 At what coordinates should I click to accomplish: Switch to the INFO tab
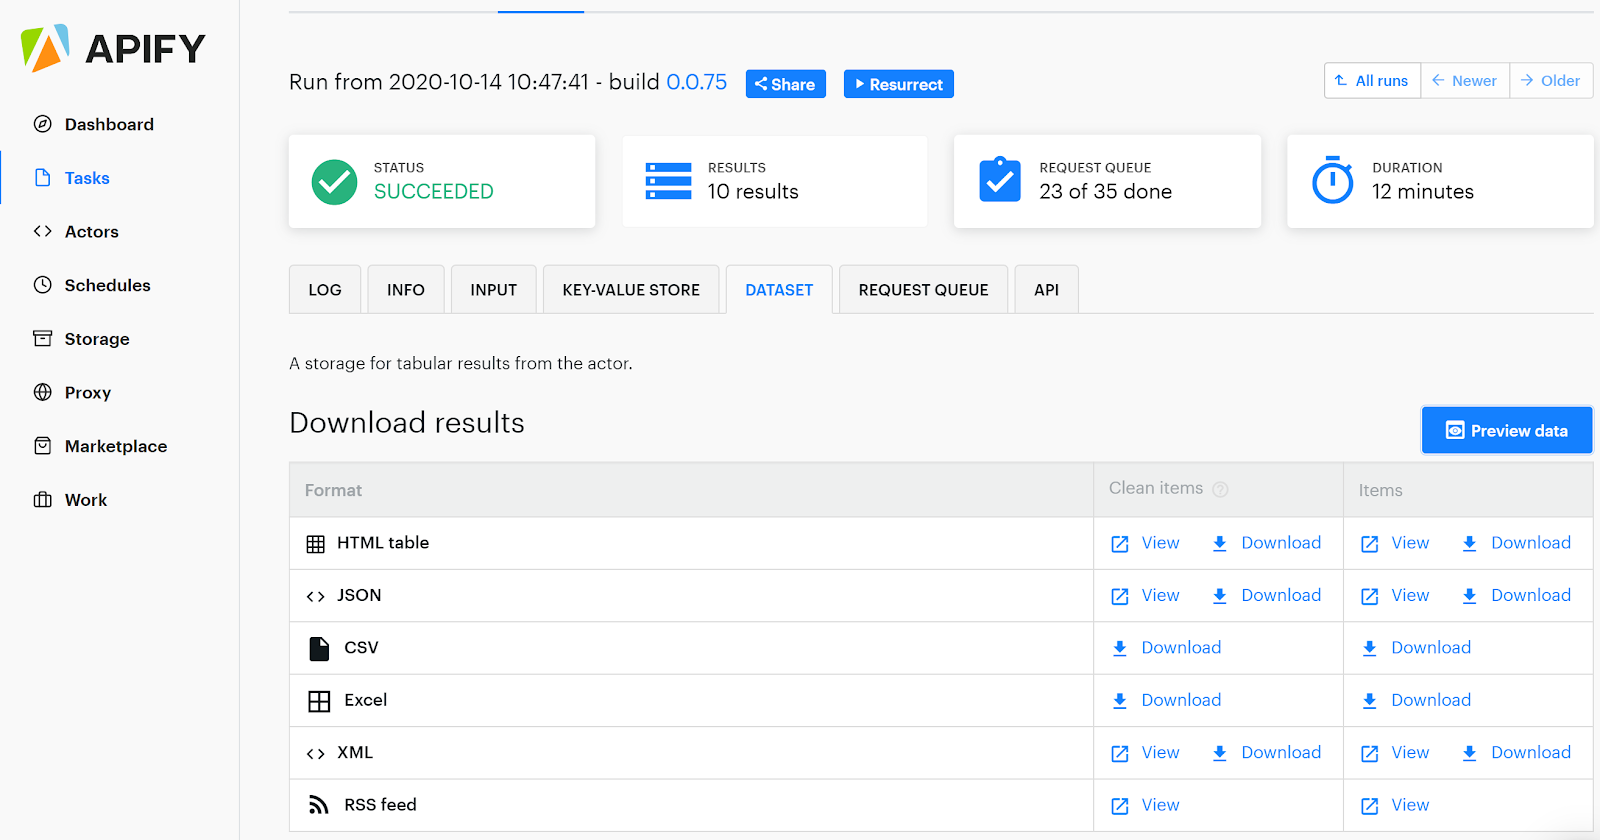[x=406, y=290]
